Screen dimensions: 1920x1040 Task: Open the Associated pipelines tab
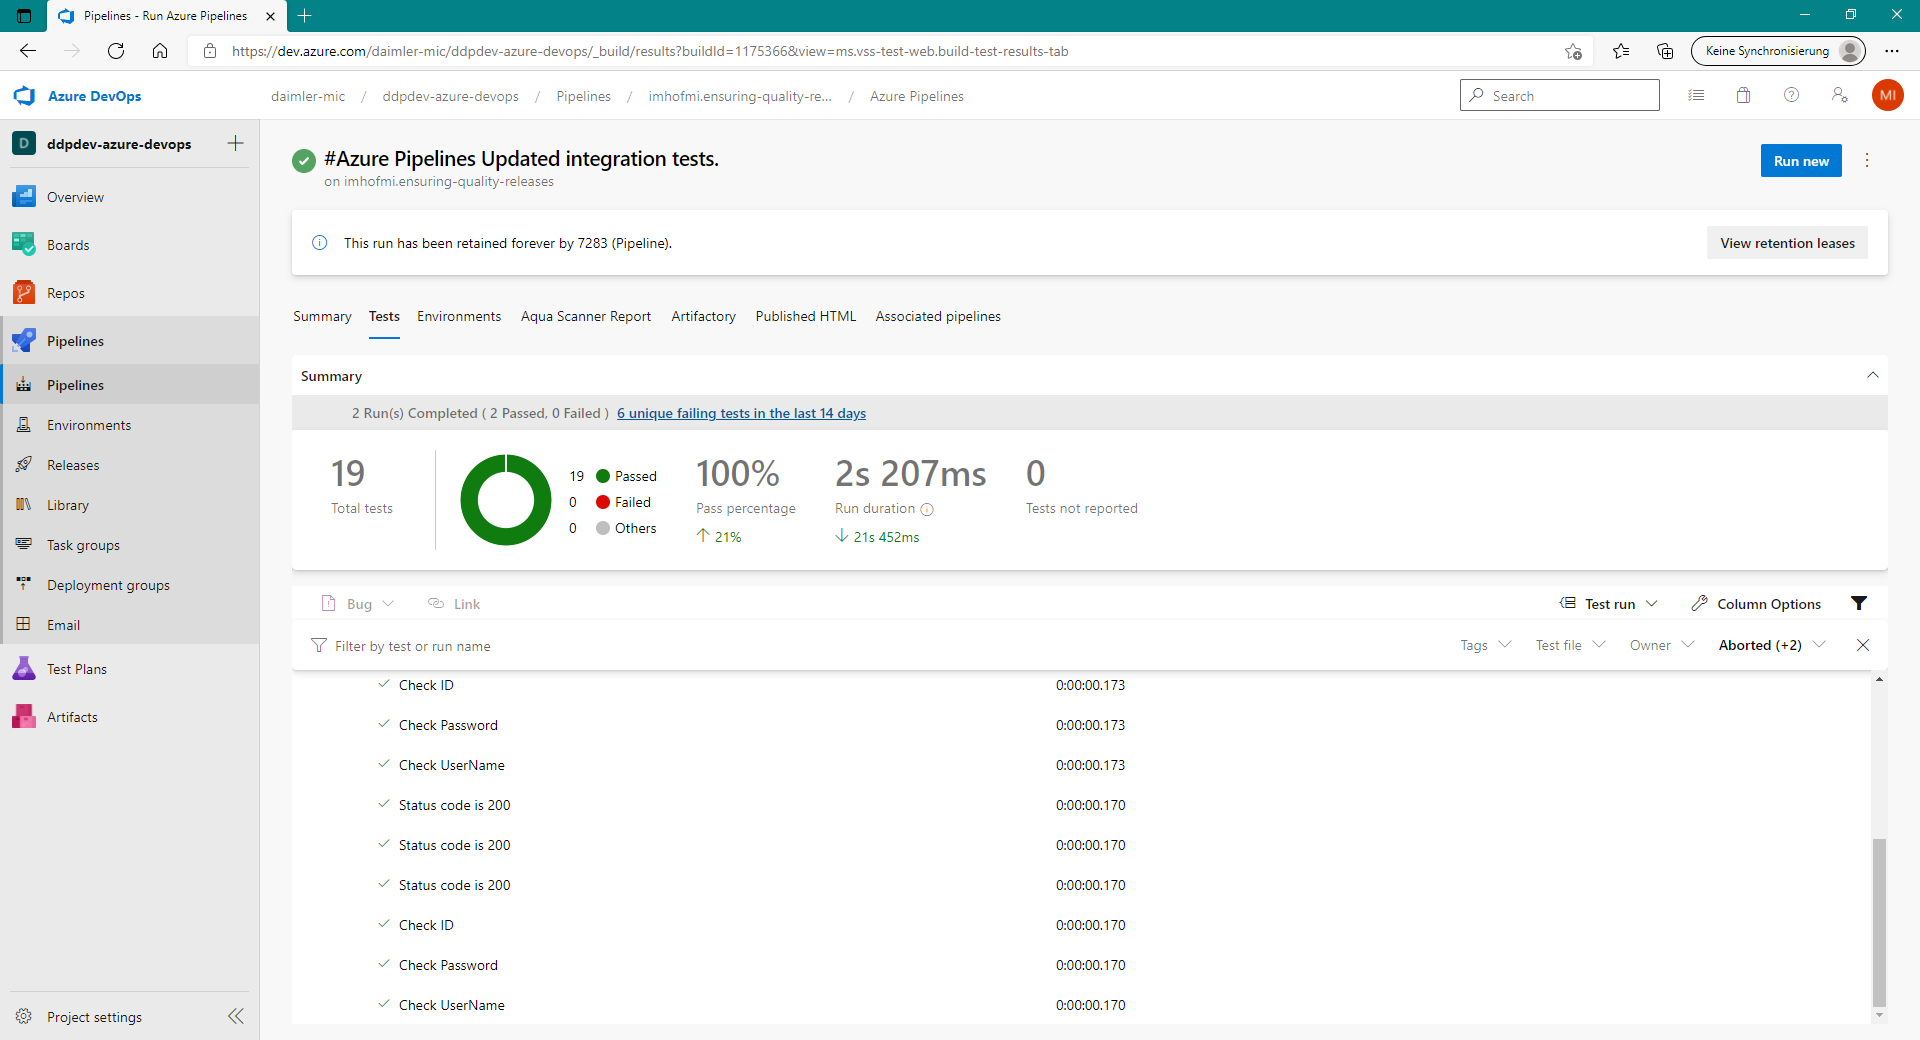click(x=938, y=316)
